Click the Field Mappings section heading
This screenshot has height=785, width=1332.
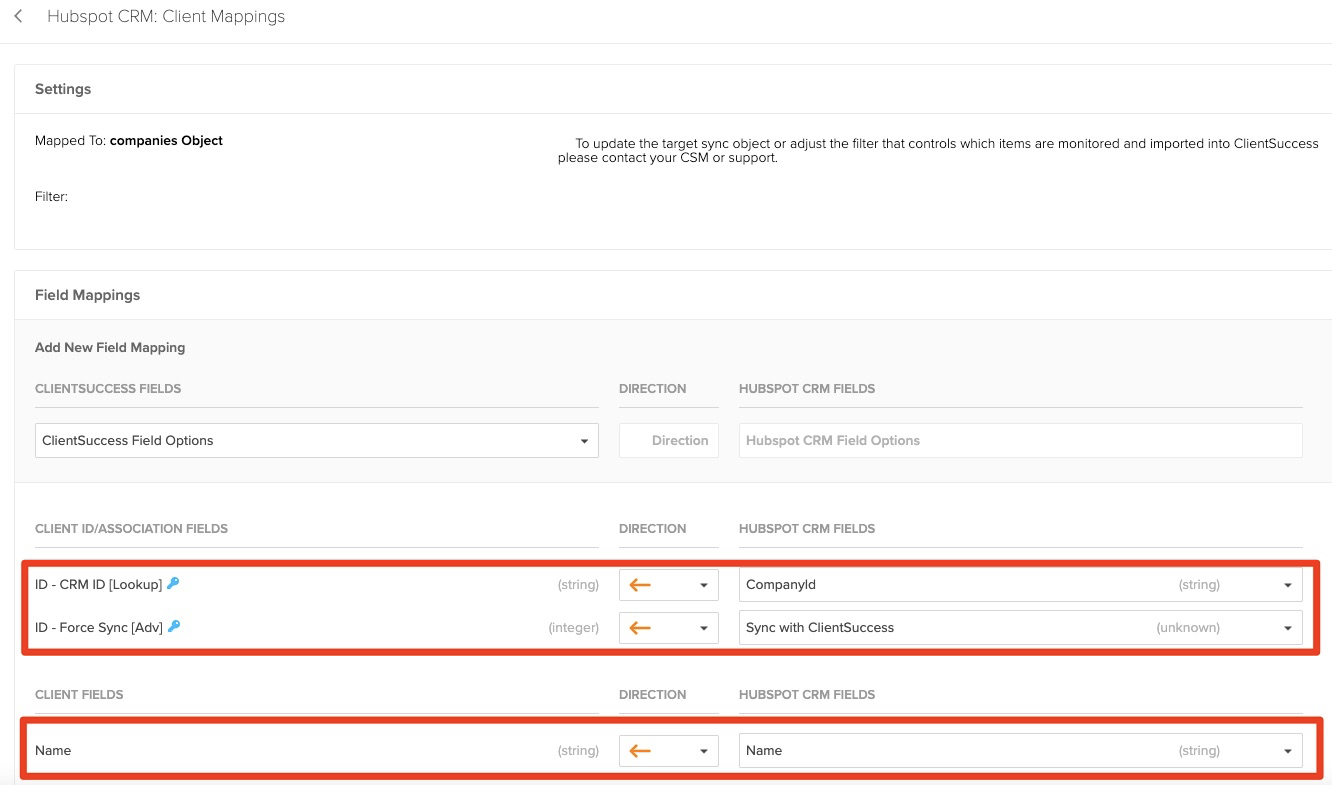click(87, 295)
